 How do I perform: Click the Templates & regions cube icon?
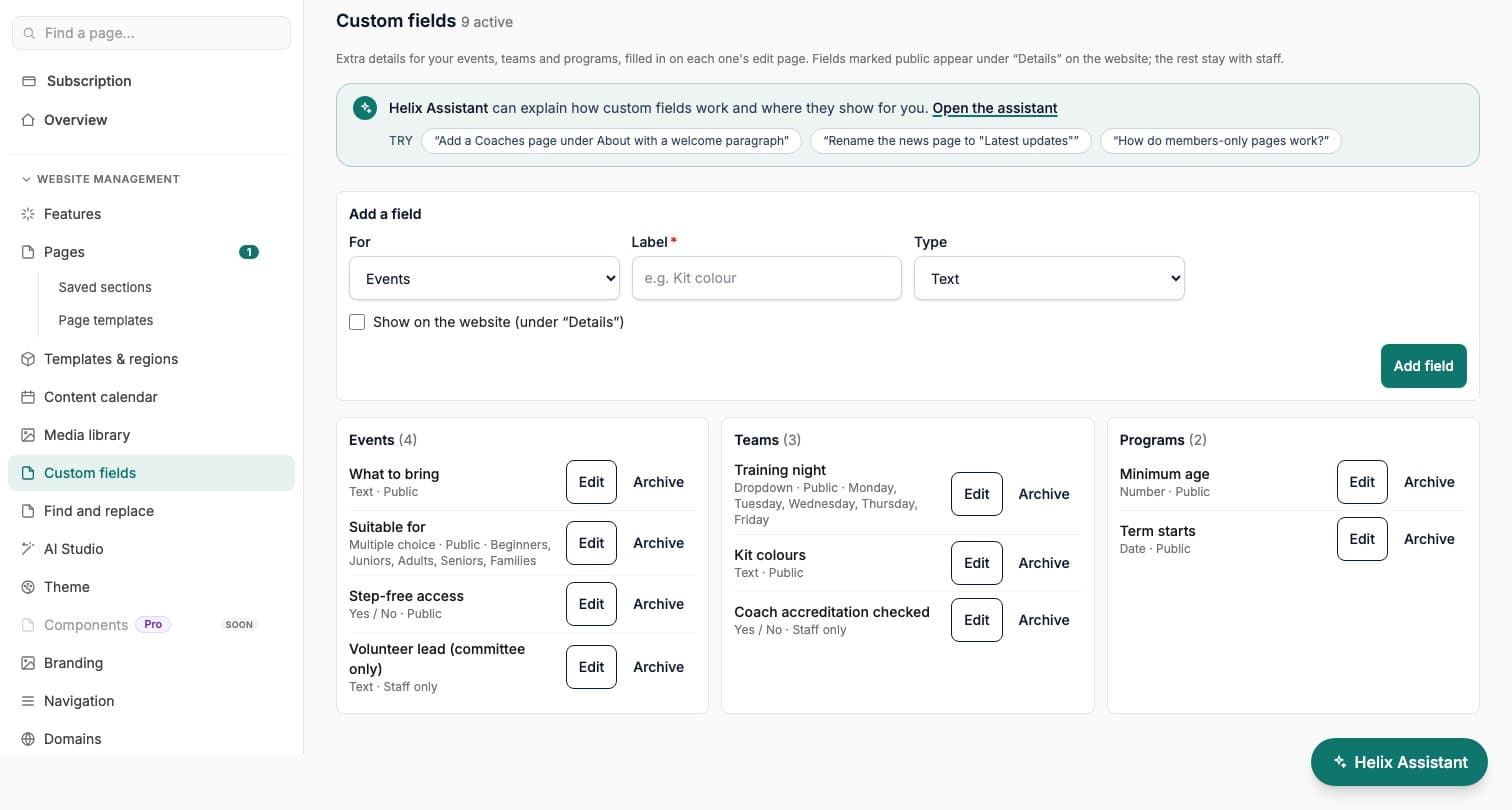click(28, 359)
